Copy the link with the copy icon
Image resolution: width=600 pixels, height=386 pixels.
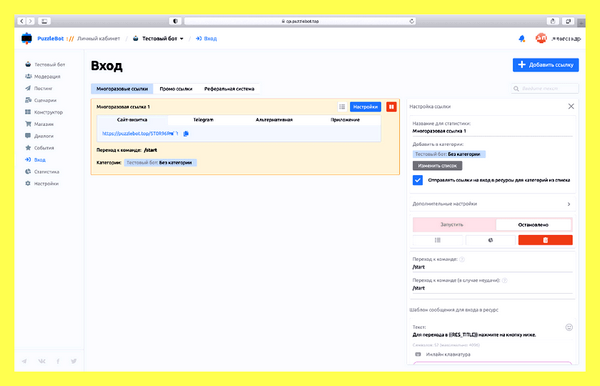coord(186,134)
